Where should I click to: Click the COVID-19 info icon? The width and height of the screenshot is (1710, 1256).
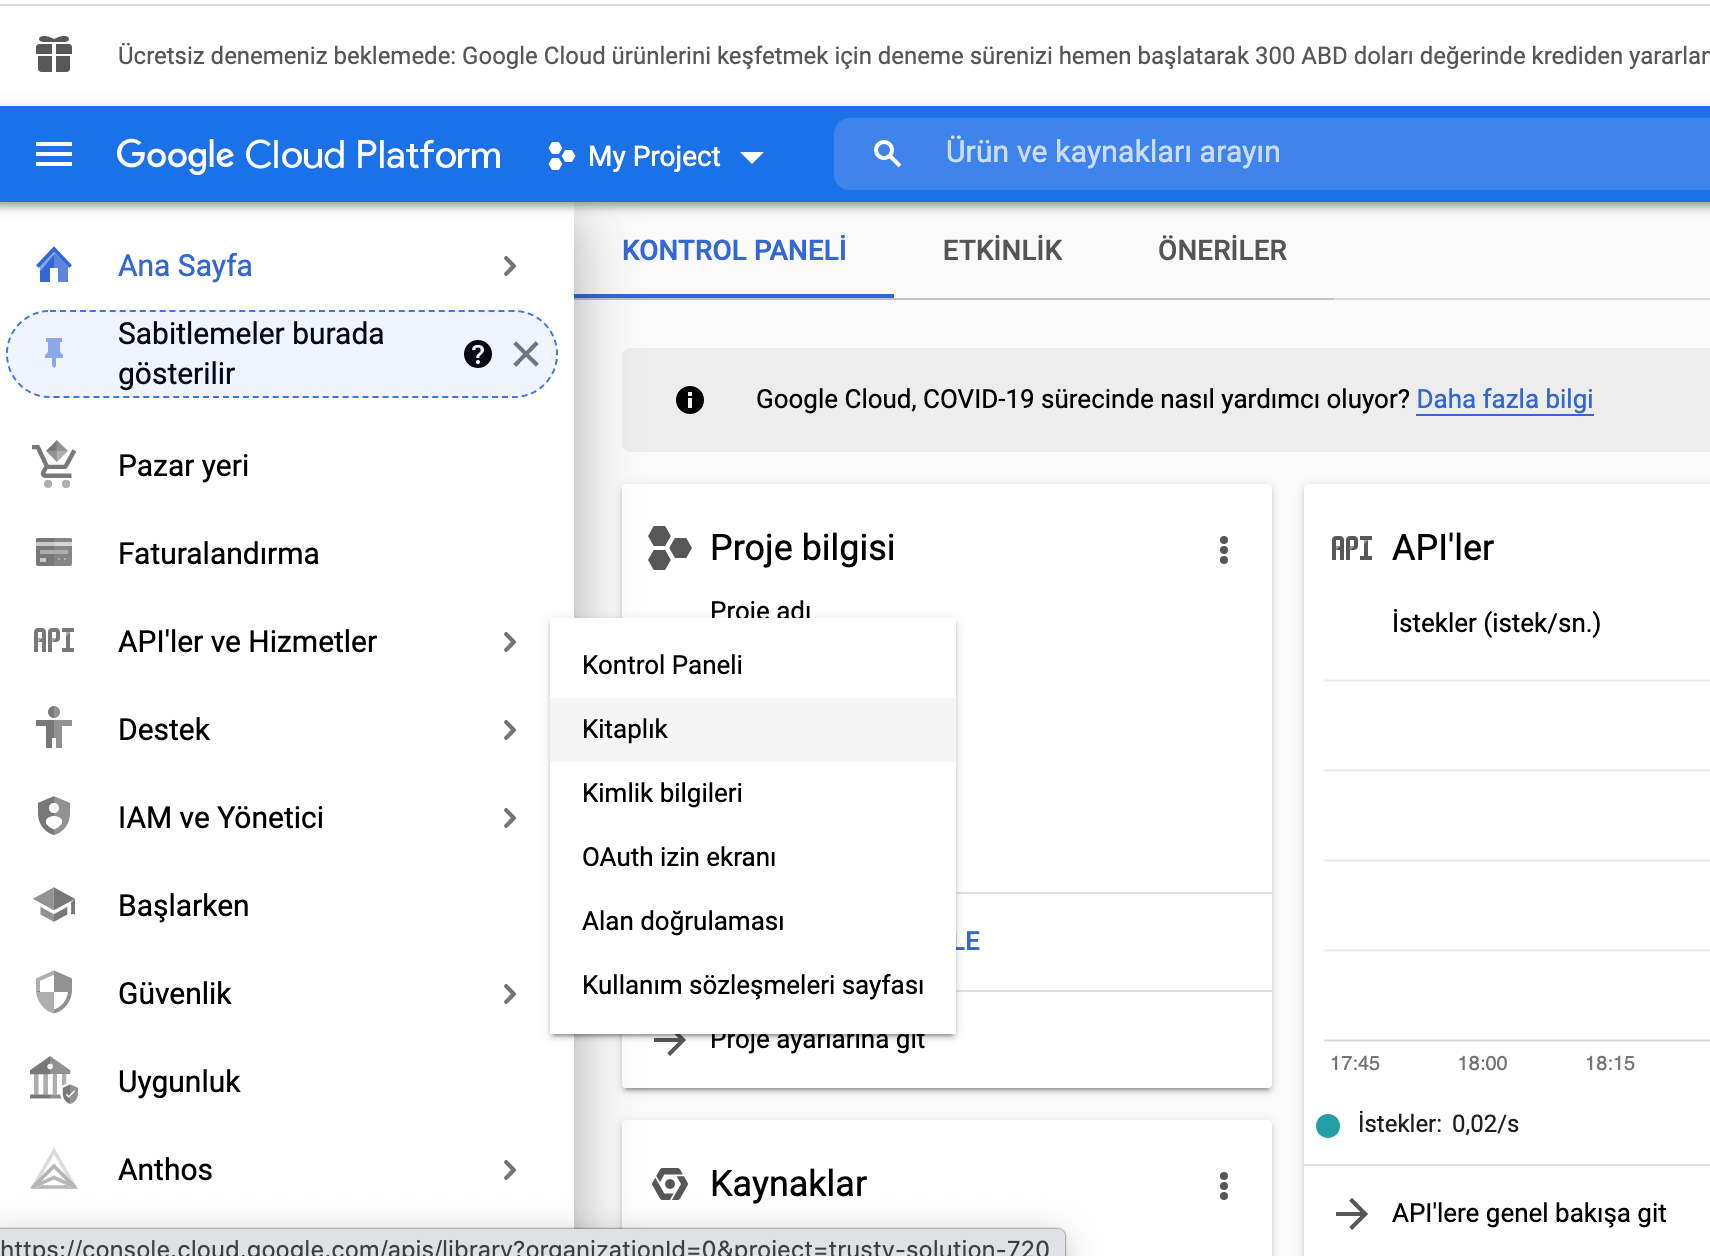690,400
